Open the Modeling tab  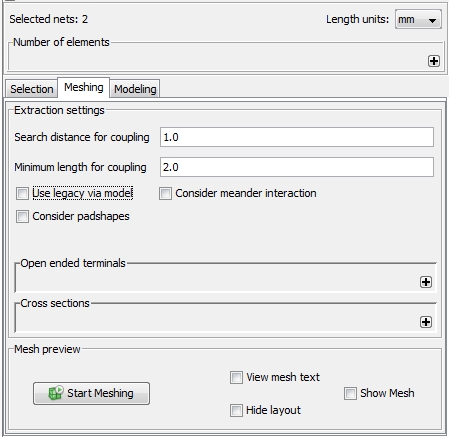click(135, 89)
